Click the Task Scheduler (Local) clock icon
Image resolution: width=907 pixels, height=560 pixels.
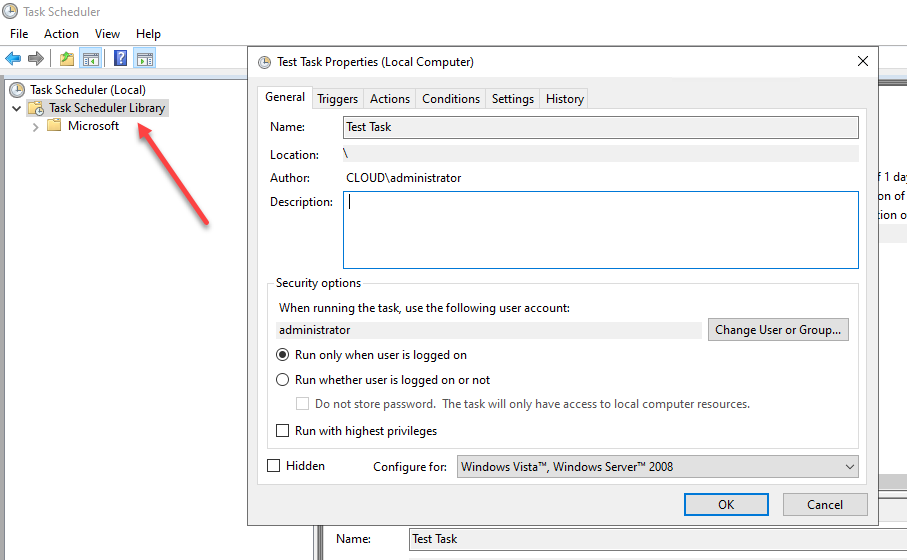pos(17,90)
